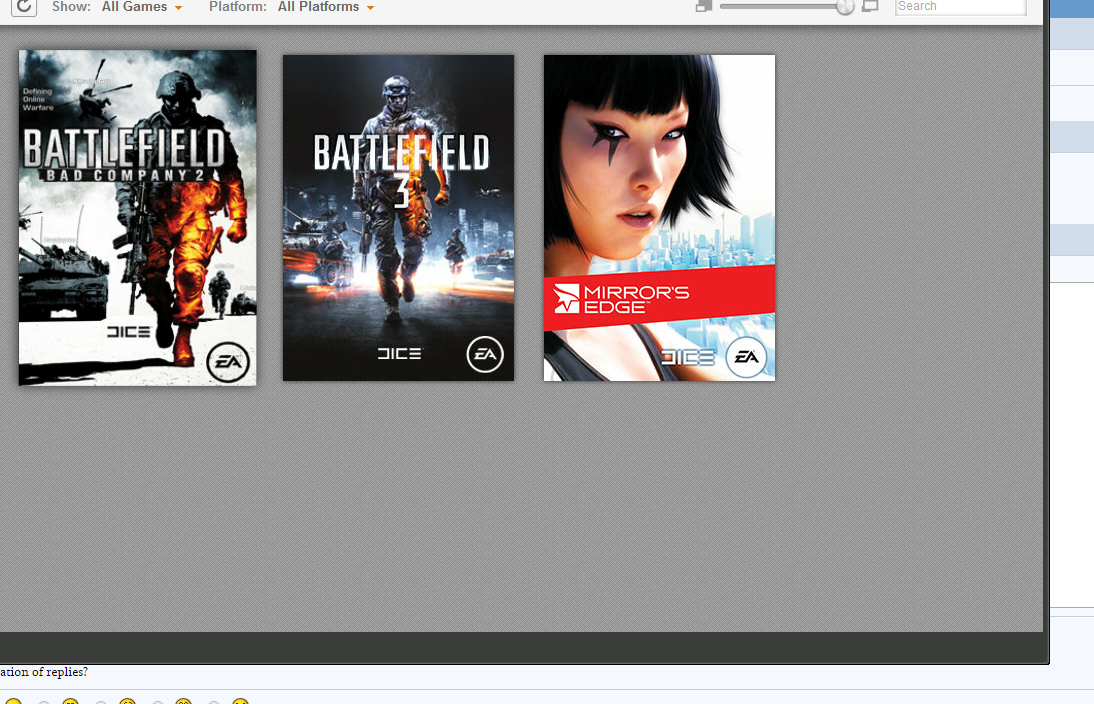Screen dimensions: 1094x704
Task: Select the Battlefield 3 game cover
Action: 398,218
